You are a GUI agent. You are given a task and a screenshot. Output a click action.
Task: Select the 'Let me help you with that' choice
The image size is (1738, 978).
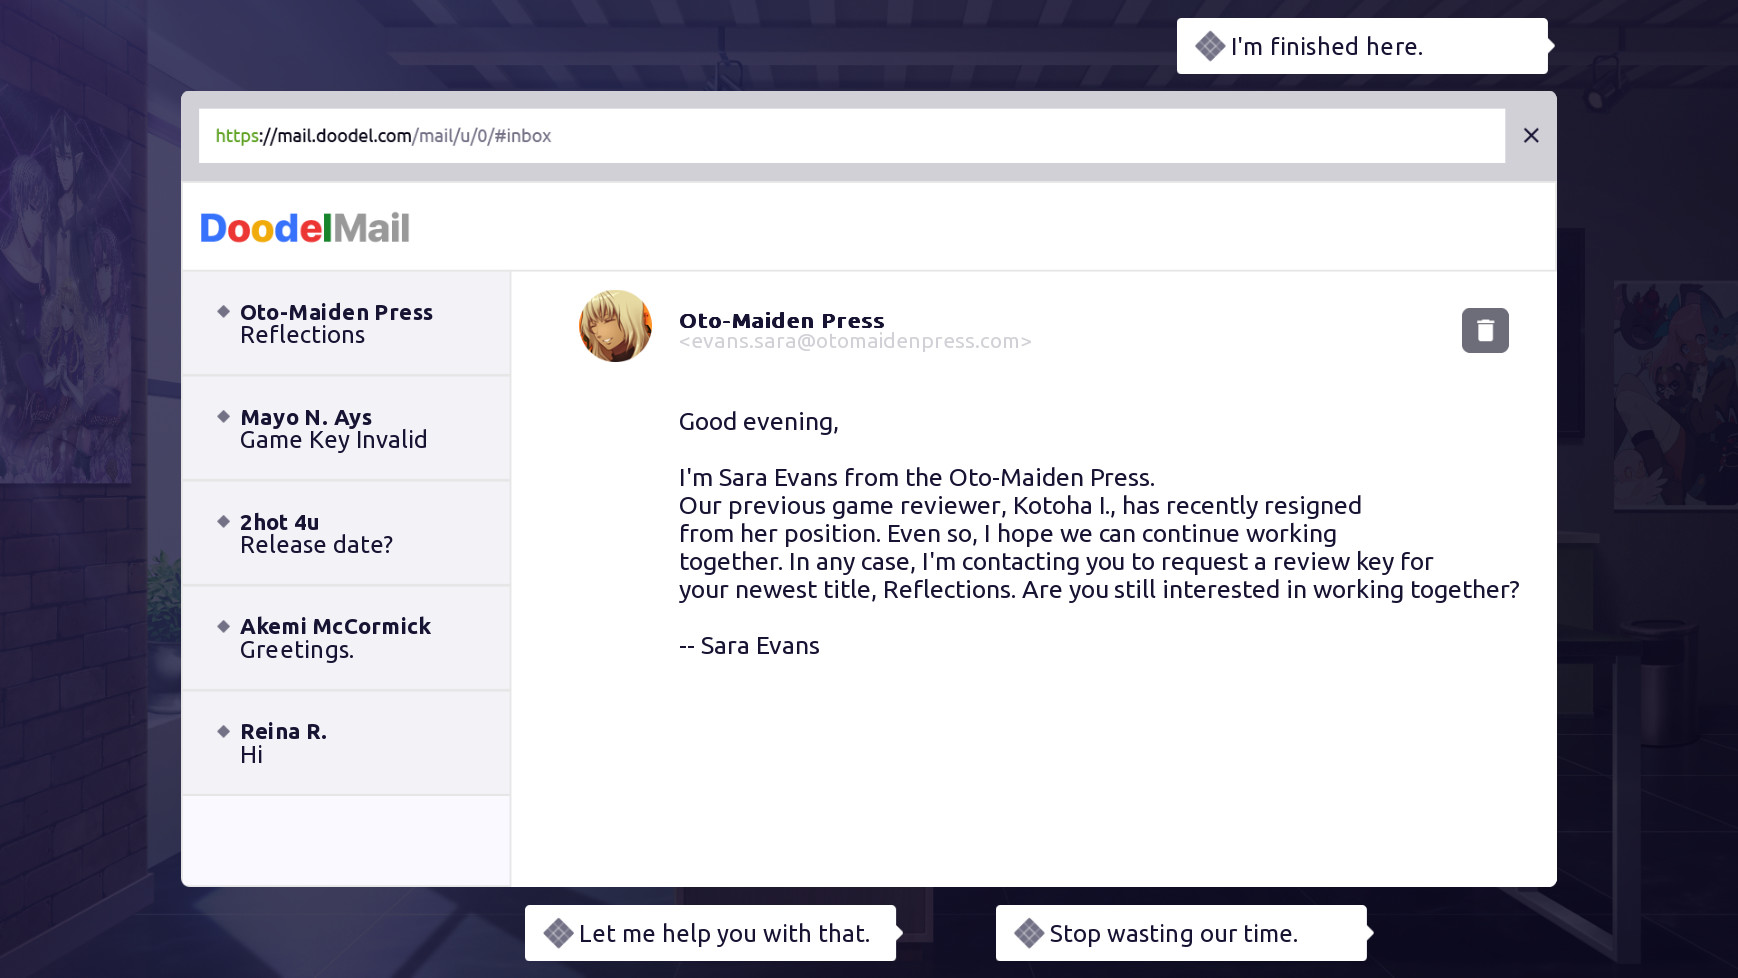click(x=711, y=933)
